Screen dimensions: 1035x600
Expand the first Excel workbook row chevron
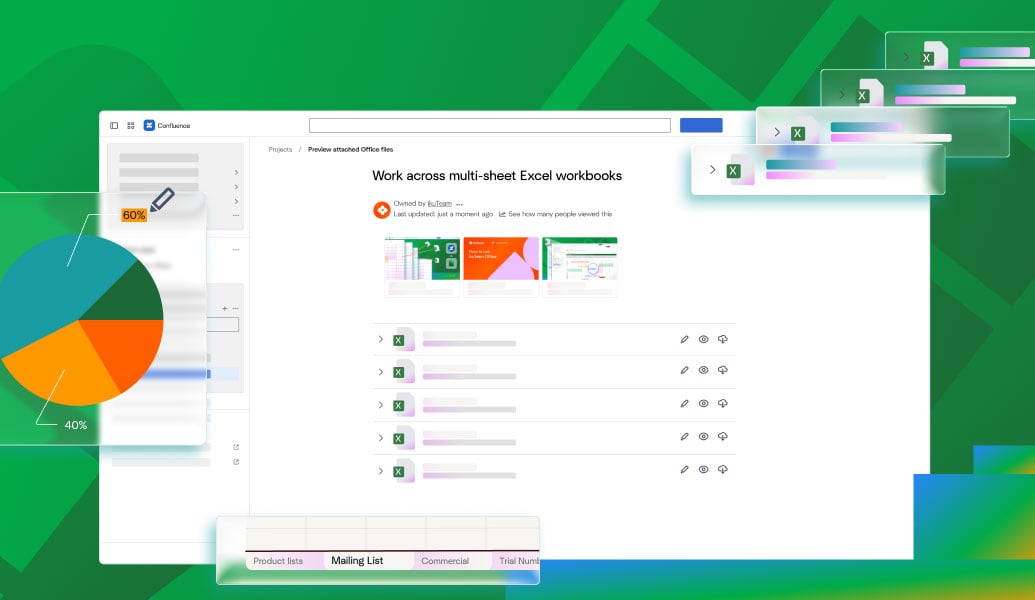point(380,339)
